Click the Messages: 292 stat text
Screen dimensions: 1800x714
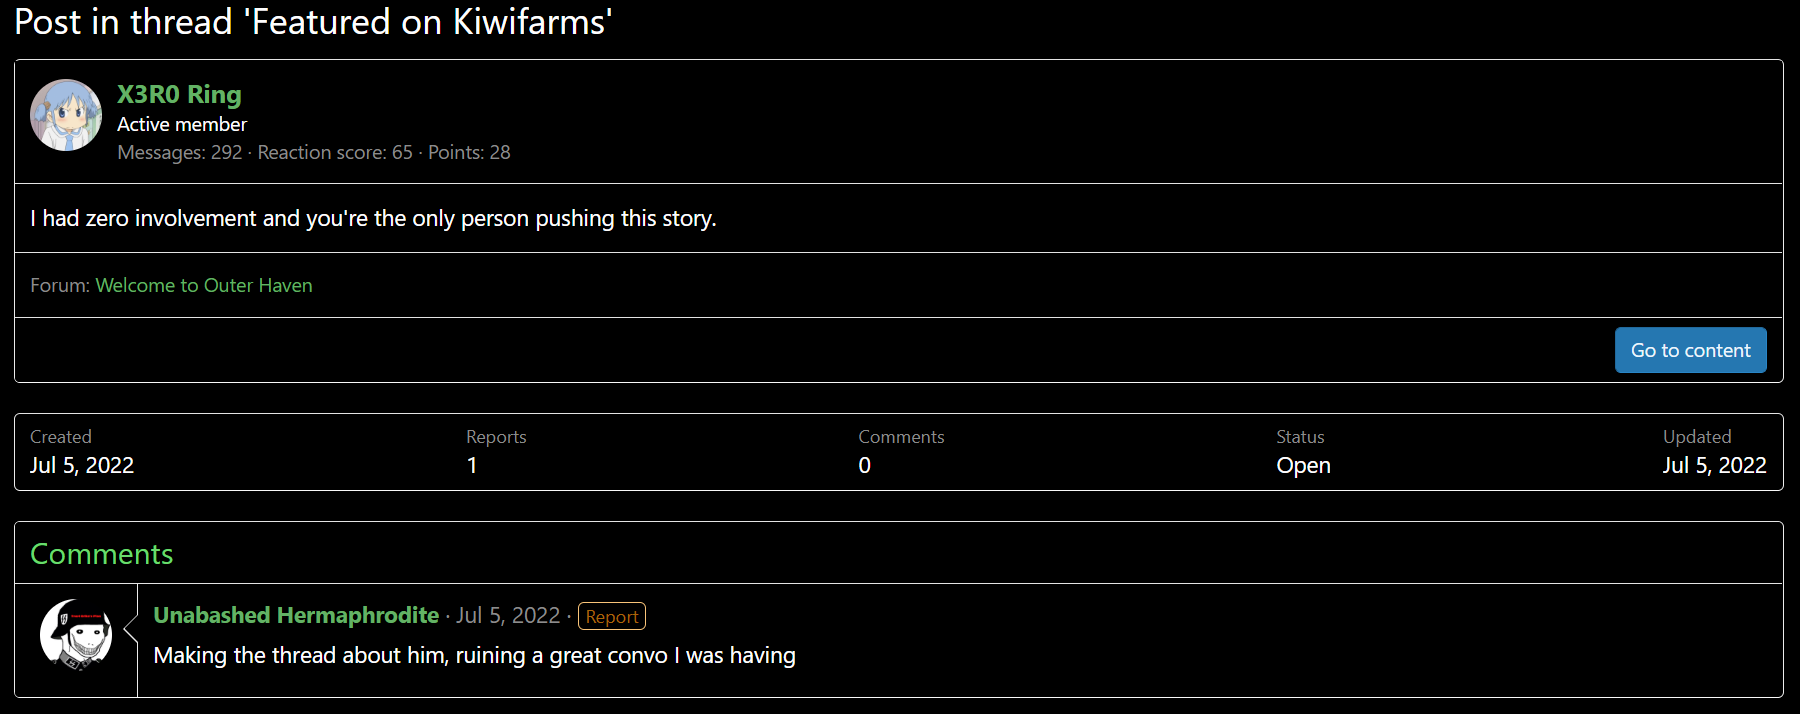[180, 152]
